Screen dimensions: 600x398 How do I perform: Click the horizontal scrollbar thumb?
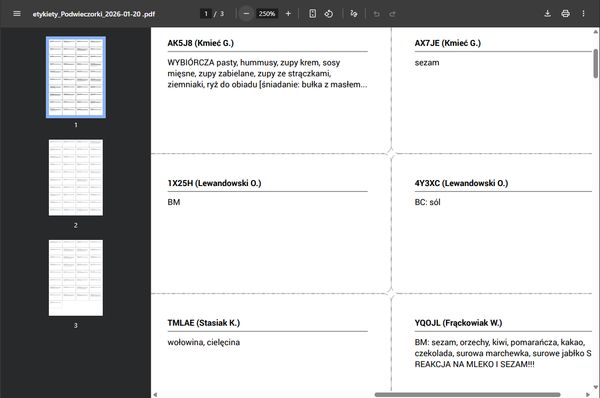(468, 395)
